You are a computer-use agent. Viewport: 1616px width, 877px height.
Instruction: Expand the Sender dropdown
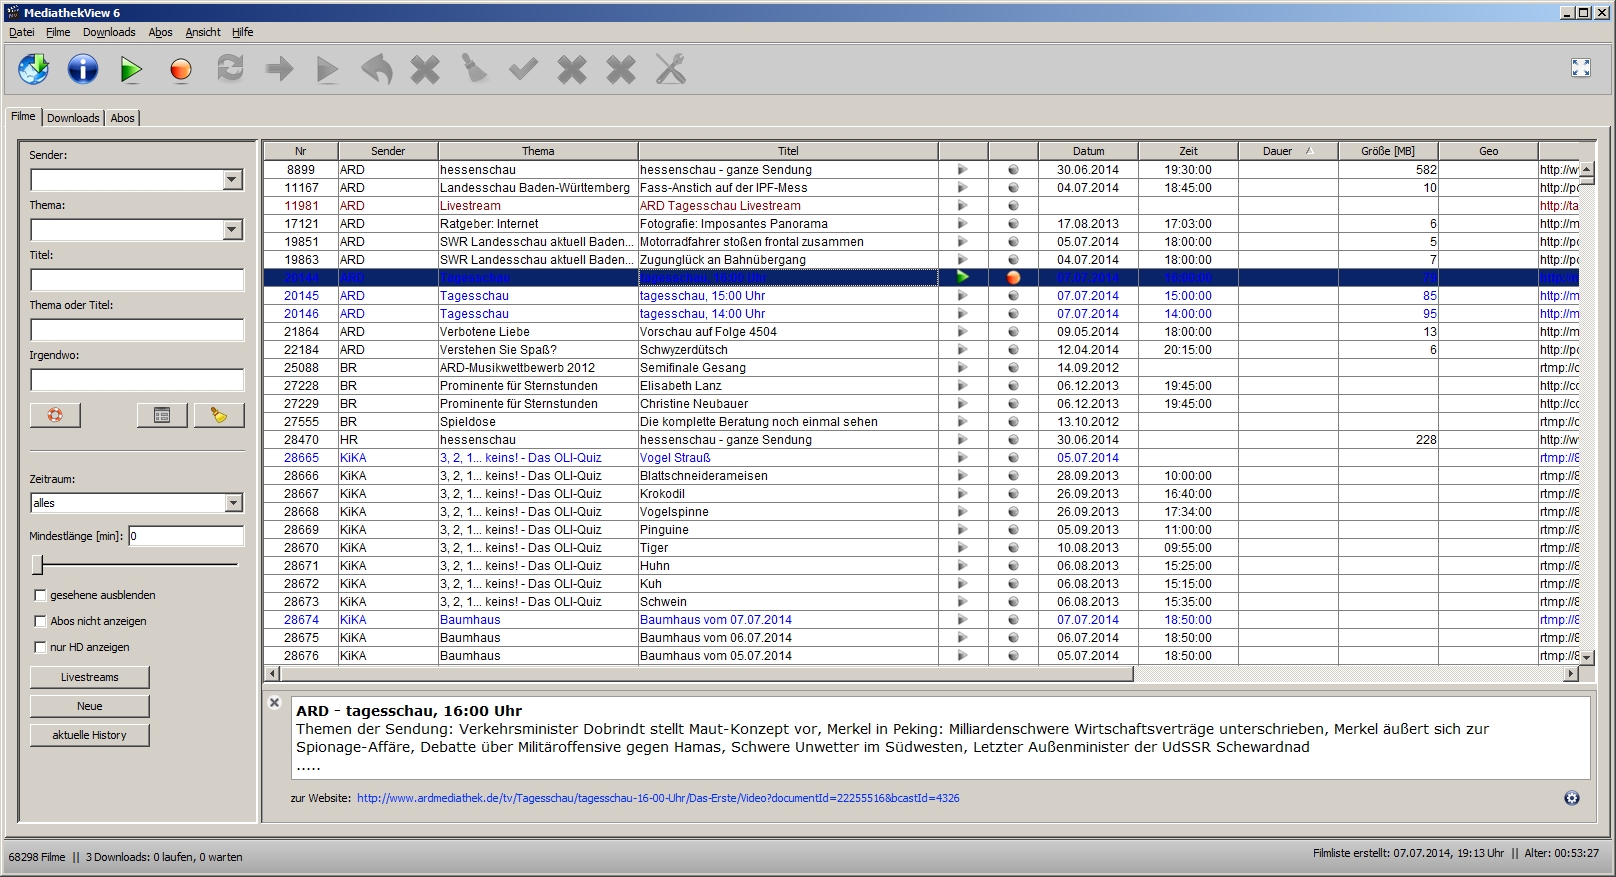pos(232,180)
